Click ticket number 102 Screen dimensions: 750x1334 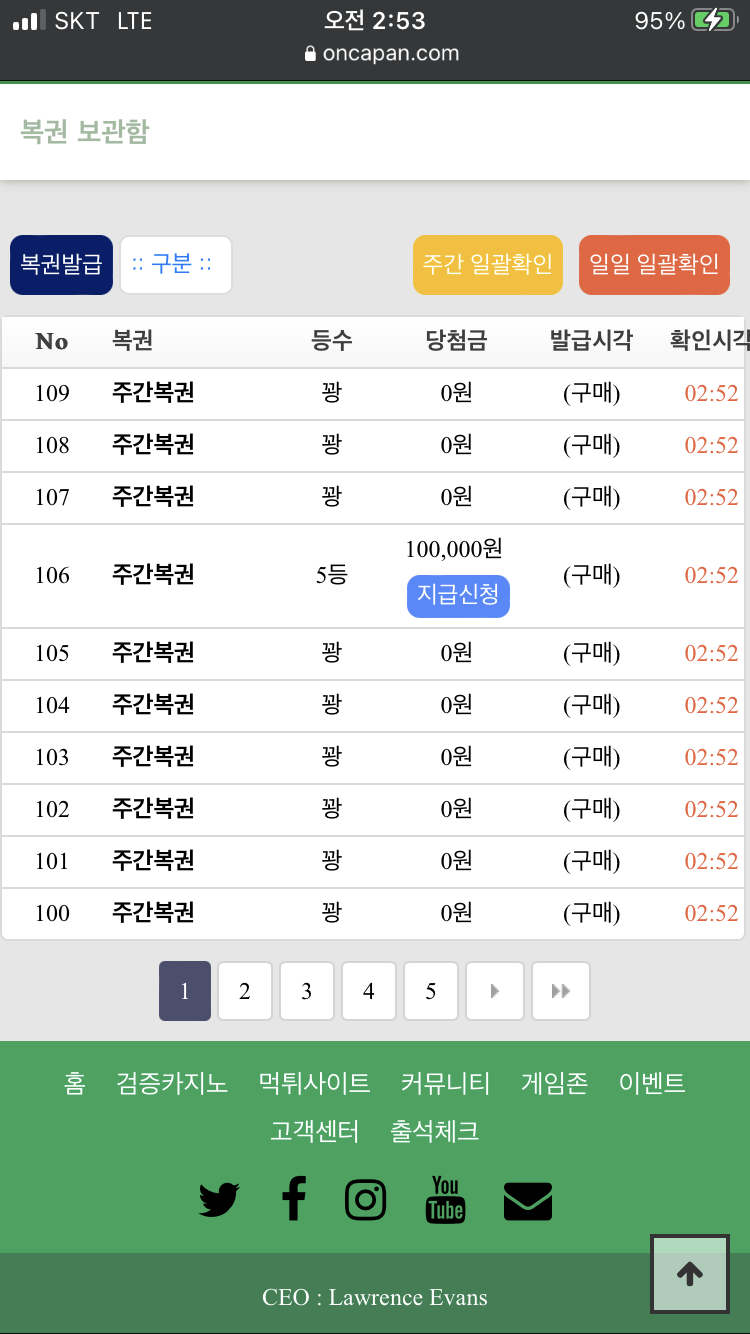52,809
